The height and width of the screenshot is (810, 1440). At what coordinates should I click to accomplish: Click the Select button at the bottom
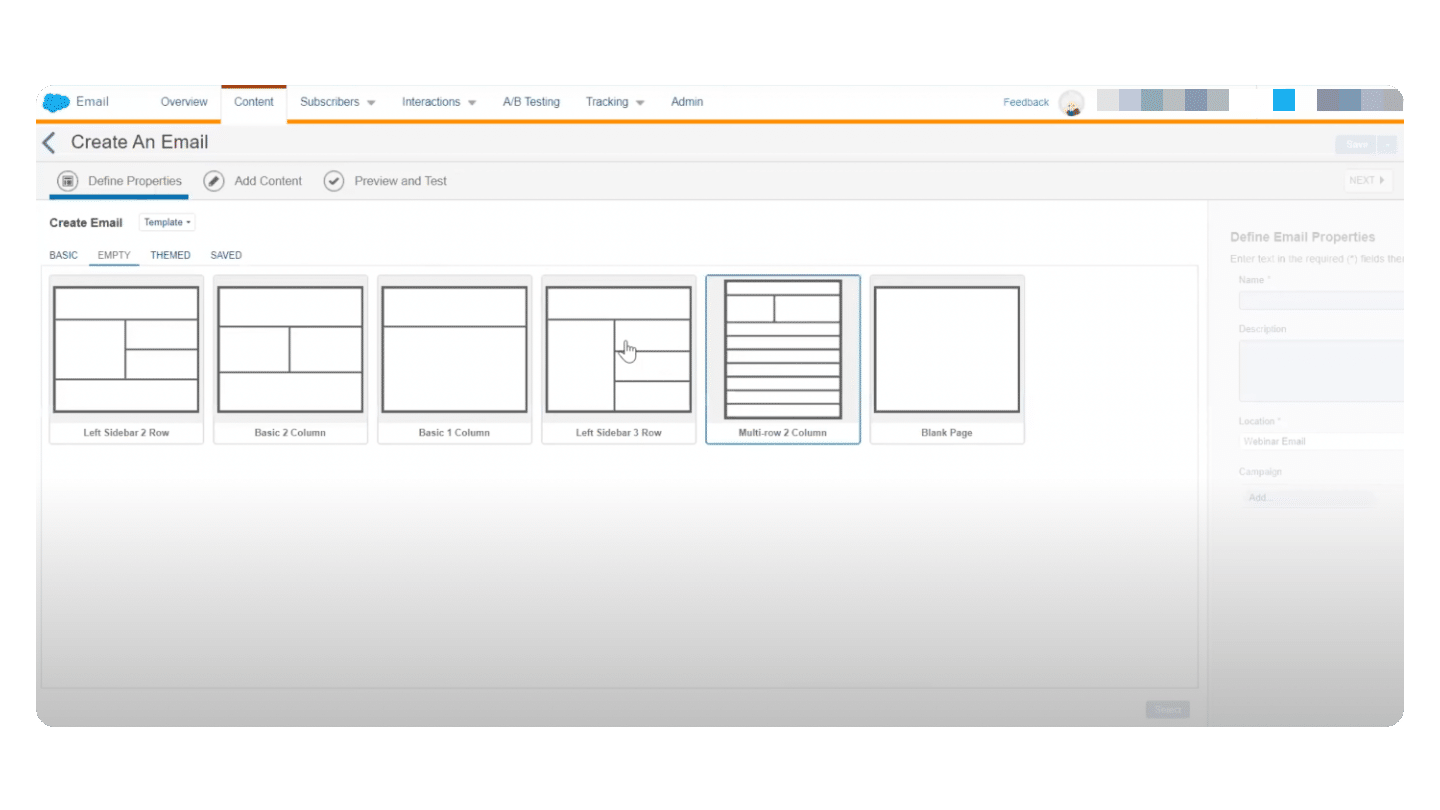1168,710
